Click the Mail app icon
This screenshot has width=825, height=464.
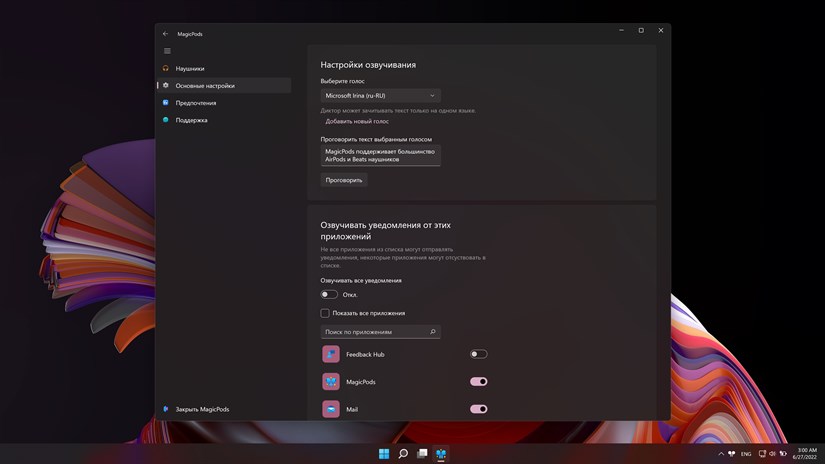[x=331, y=409]
